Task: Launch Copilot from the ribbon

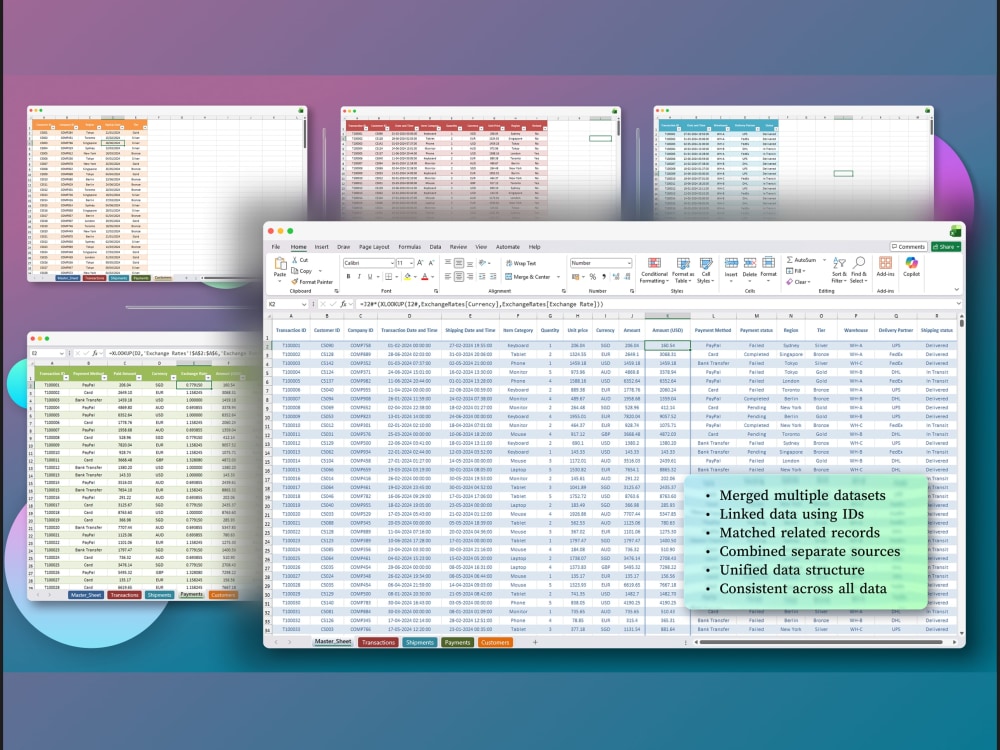Action: [911, 267]
